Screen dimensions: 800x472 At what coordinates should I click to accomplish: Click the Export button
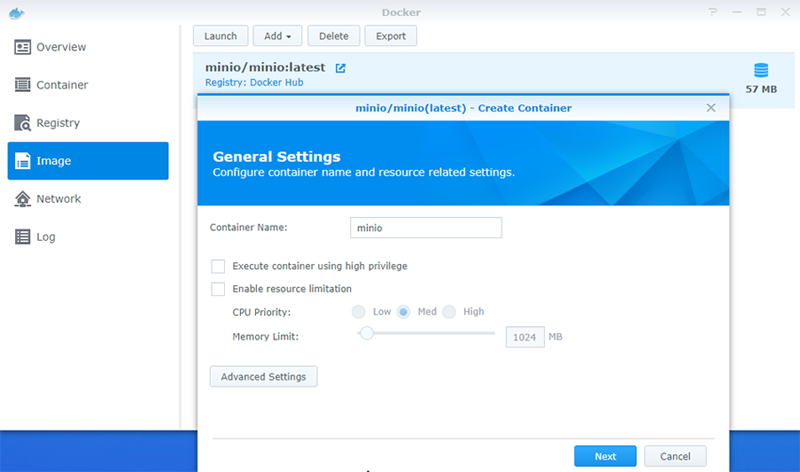point(391,36)
